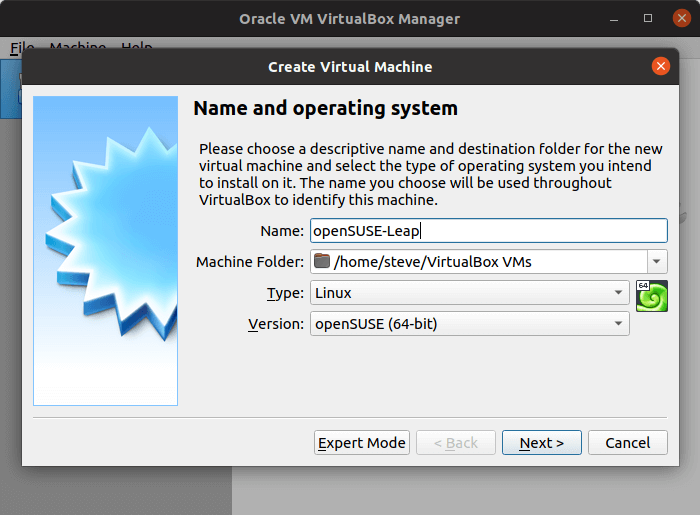Maximize the VirtualBox Manager window

tap(648, 18)
